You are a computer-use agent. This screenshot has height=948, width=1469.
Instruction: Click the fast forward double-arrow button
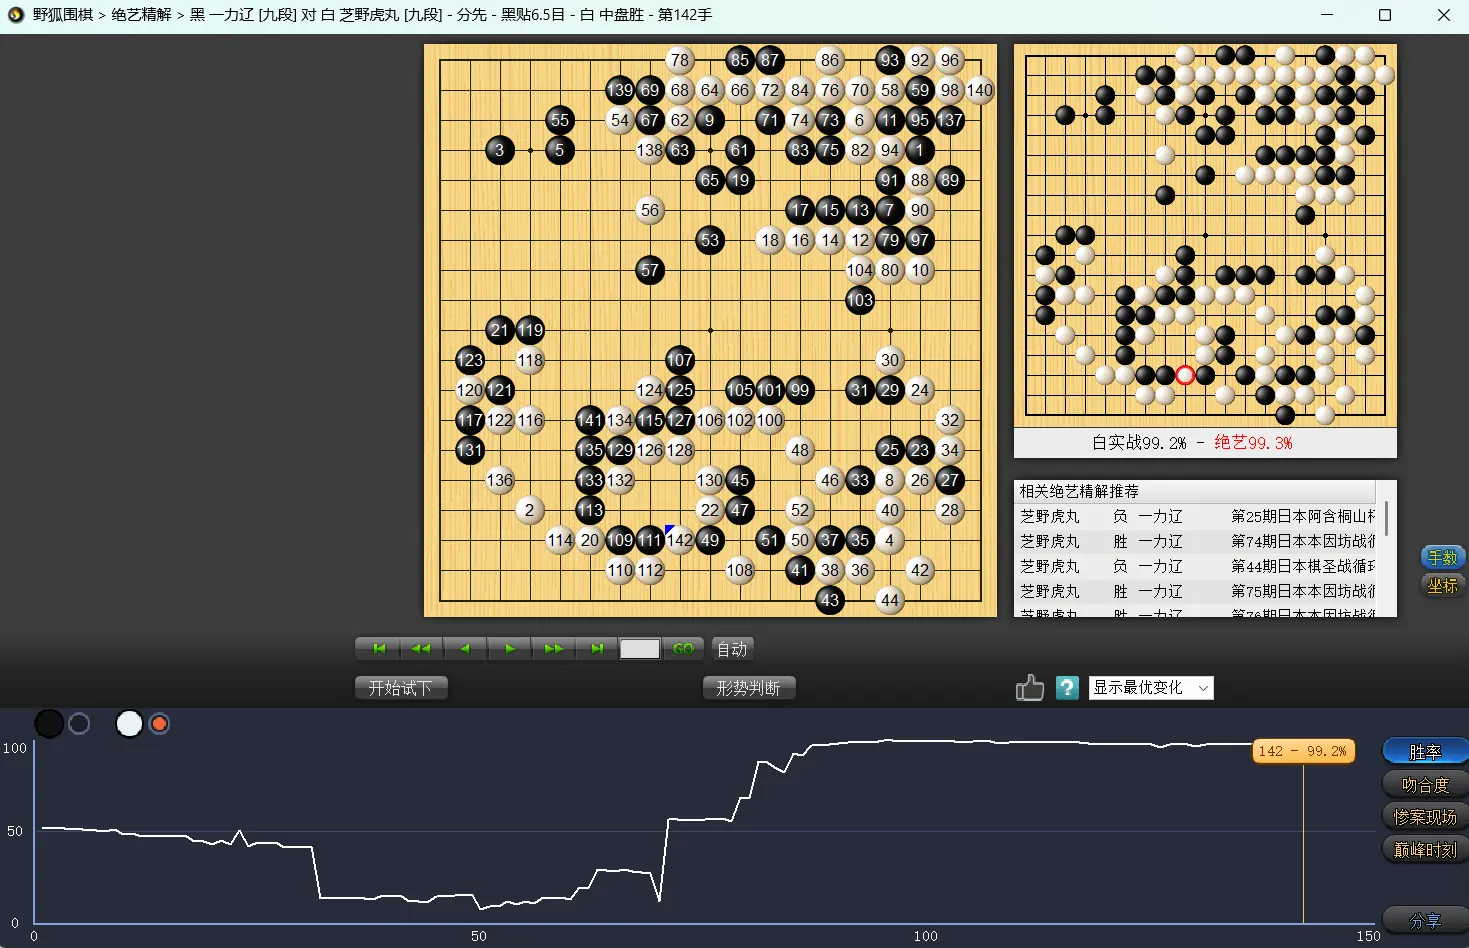coord(553,649)
